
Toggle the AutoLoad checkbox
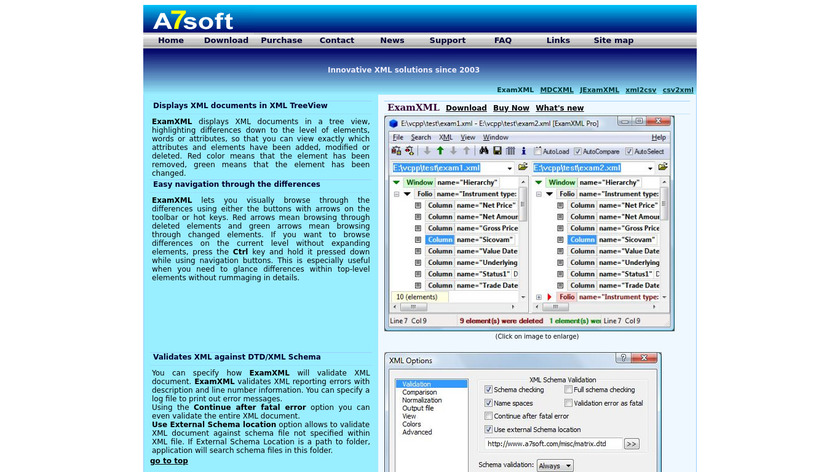tap(538, 151)
